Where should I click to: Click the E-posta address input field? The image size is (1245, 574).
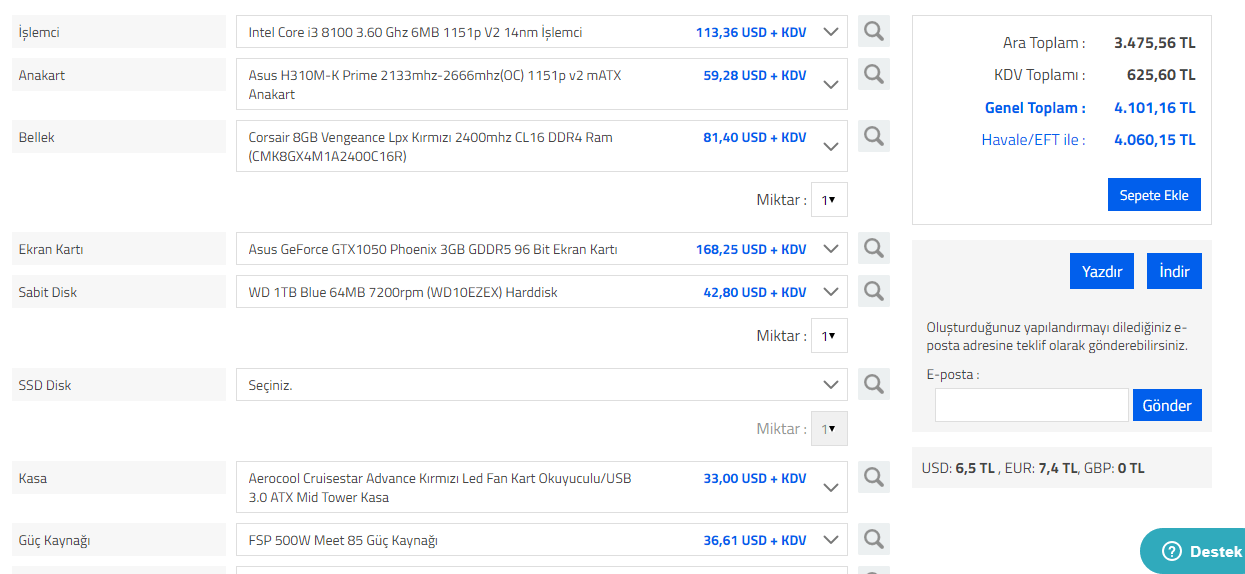click(1031, 405)
